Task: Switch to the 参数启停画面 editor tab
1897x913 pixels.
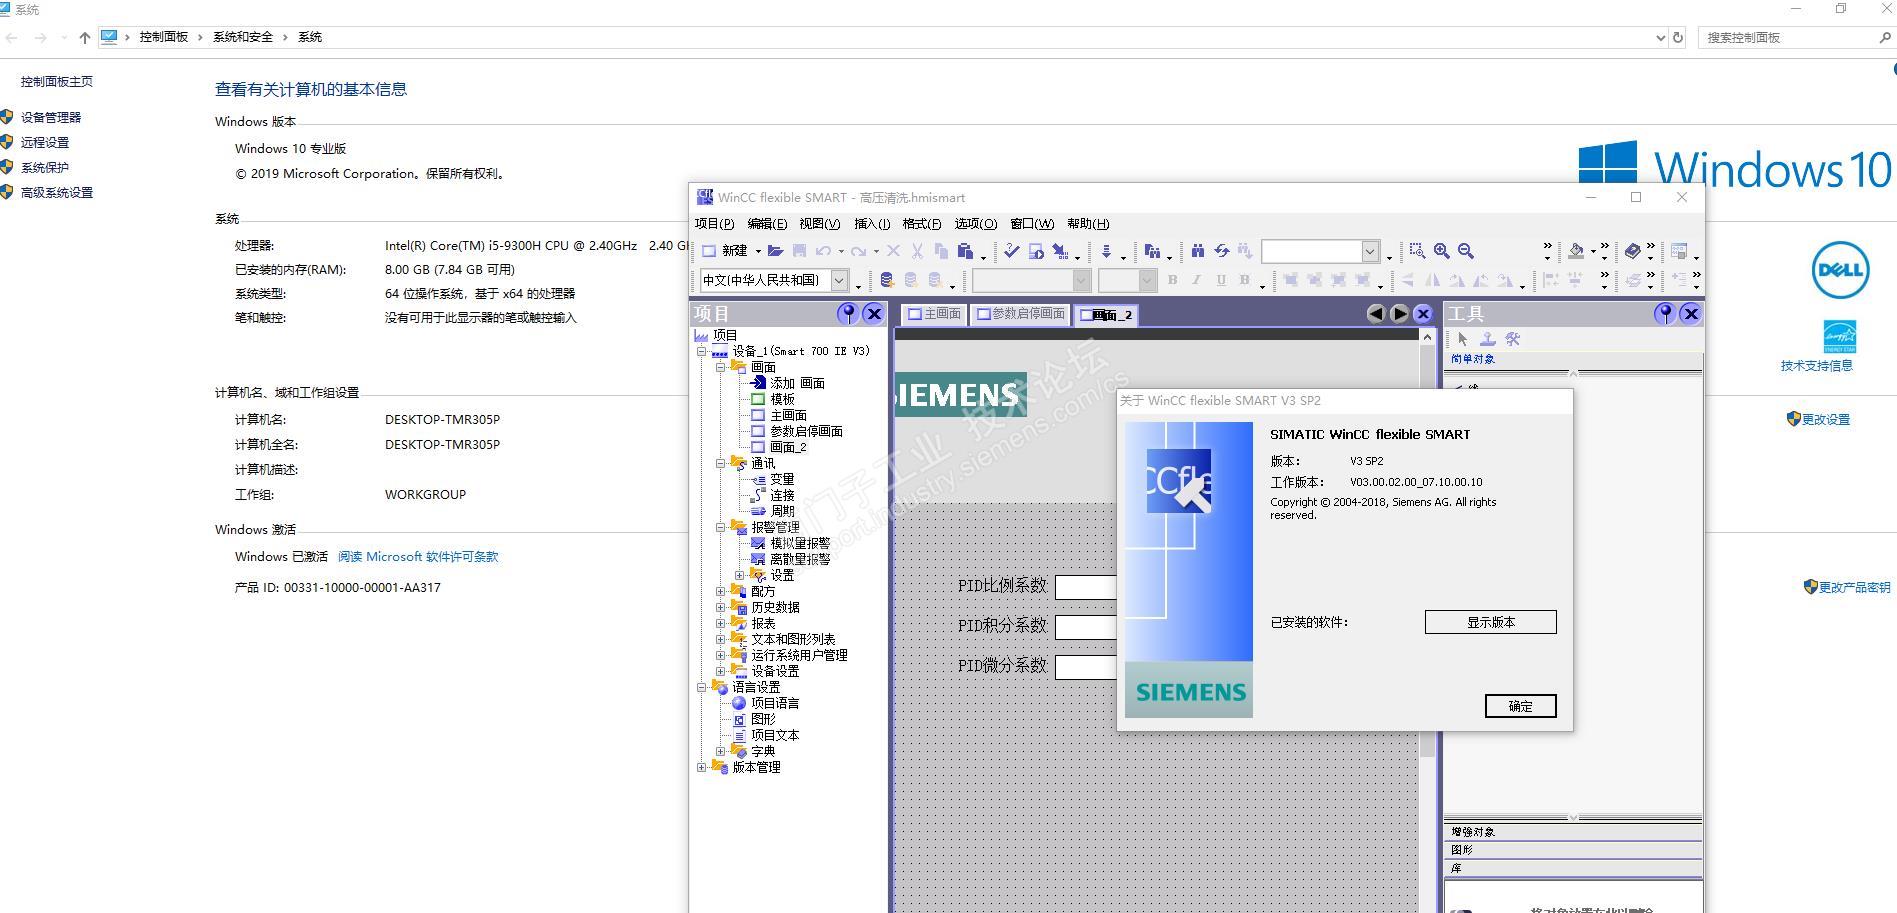Action: point(1020,314)
